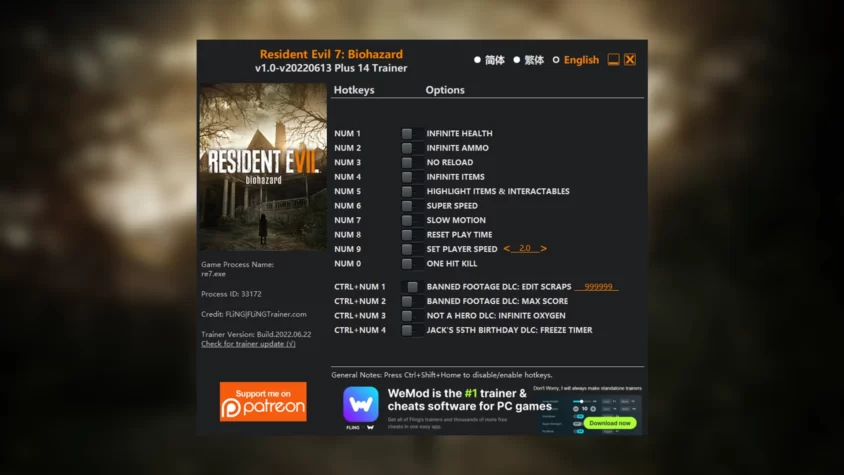Close the trainer with the X icon
The height and width of the screenshot is (475, 844).
[x=630, y=60]
